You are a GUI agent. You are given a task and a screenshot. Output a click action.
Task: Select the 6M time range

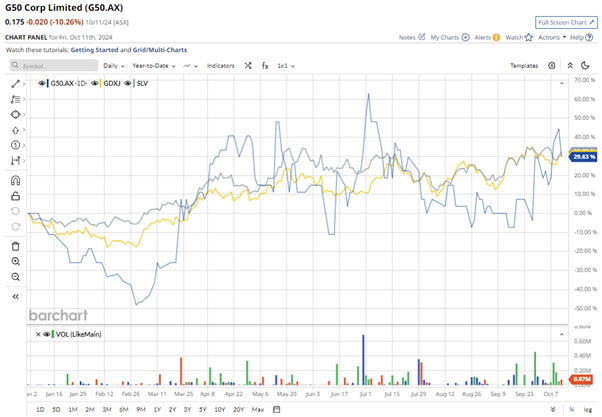(x=123, y=410)
